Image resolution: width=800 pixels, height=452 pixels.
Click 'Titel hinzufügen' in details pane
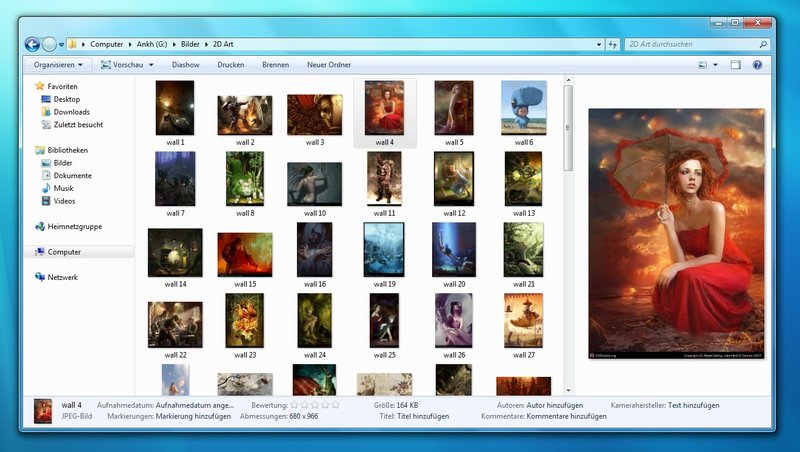tap(423, 416)
